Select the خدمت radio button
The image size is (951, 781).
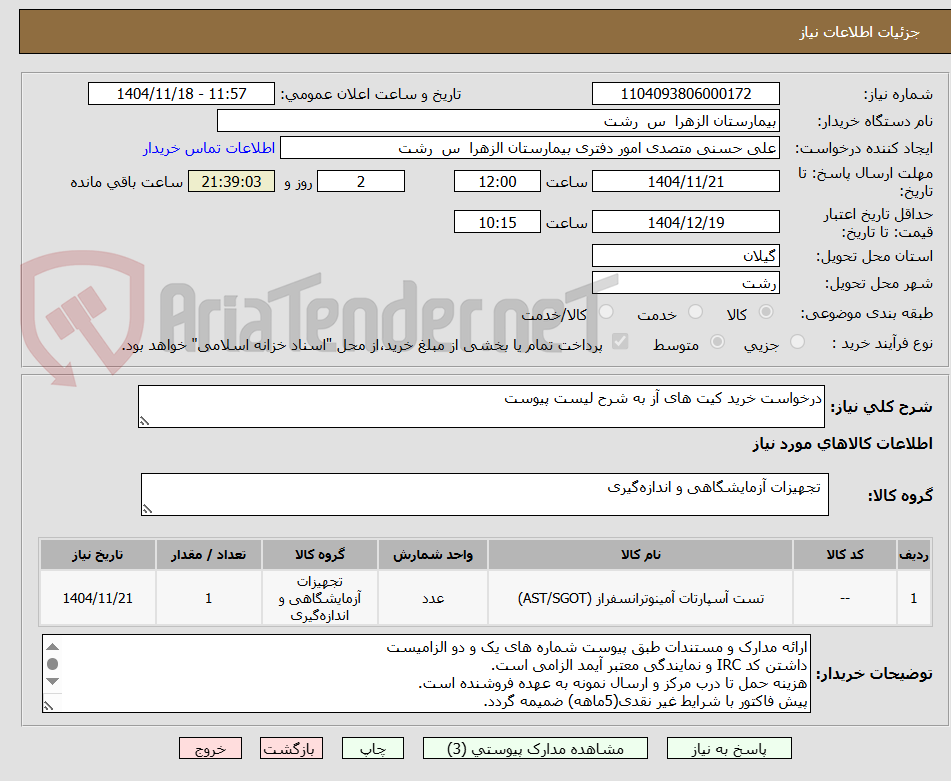[696, 312]
